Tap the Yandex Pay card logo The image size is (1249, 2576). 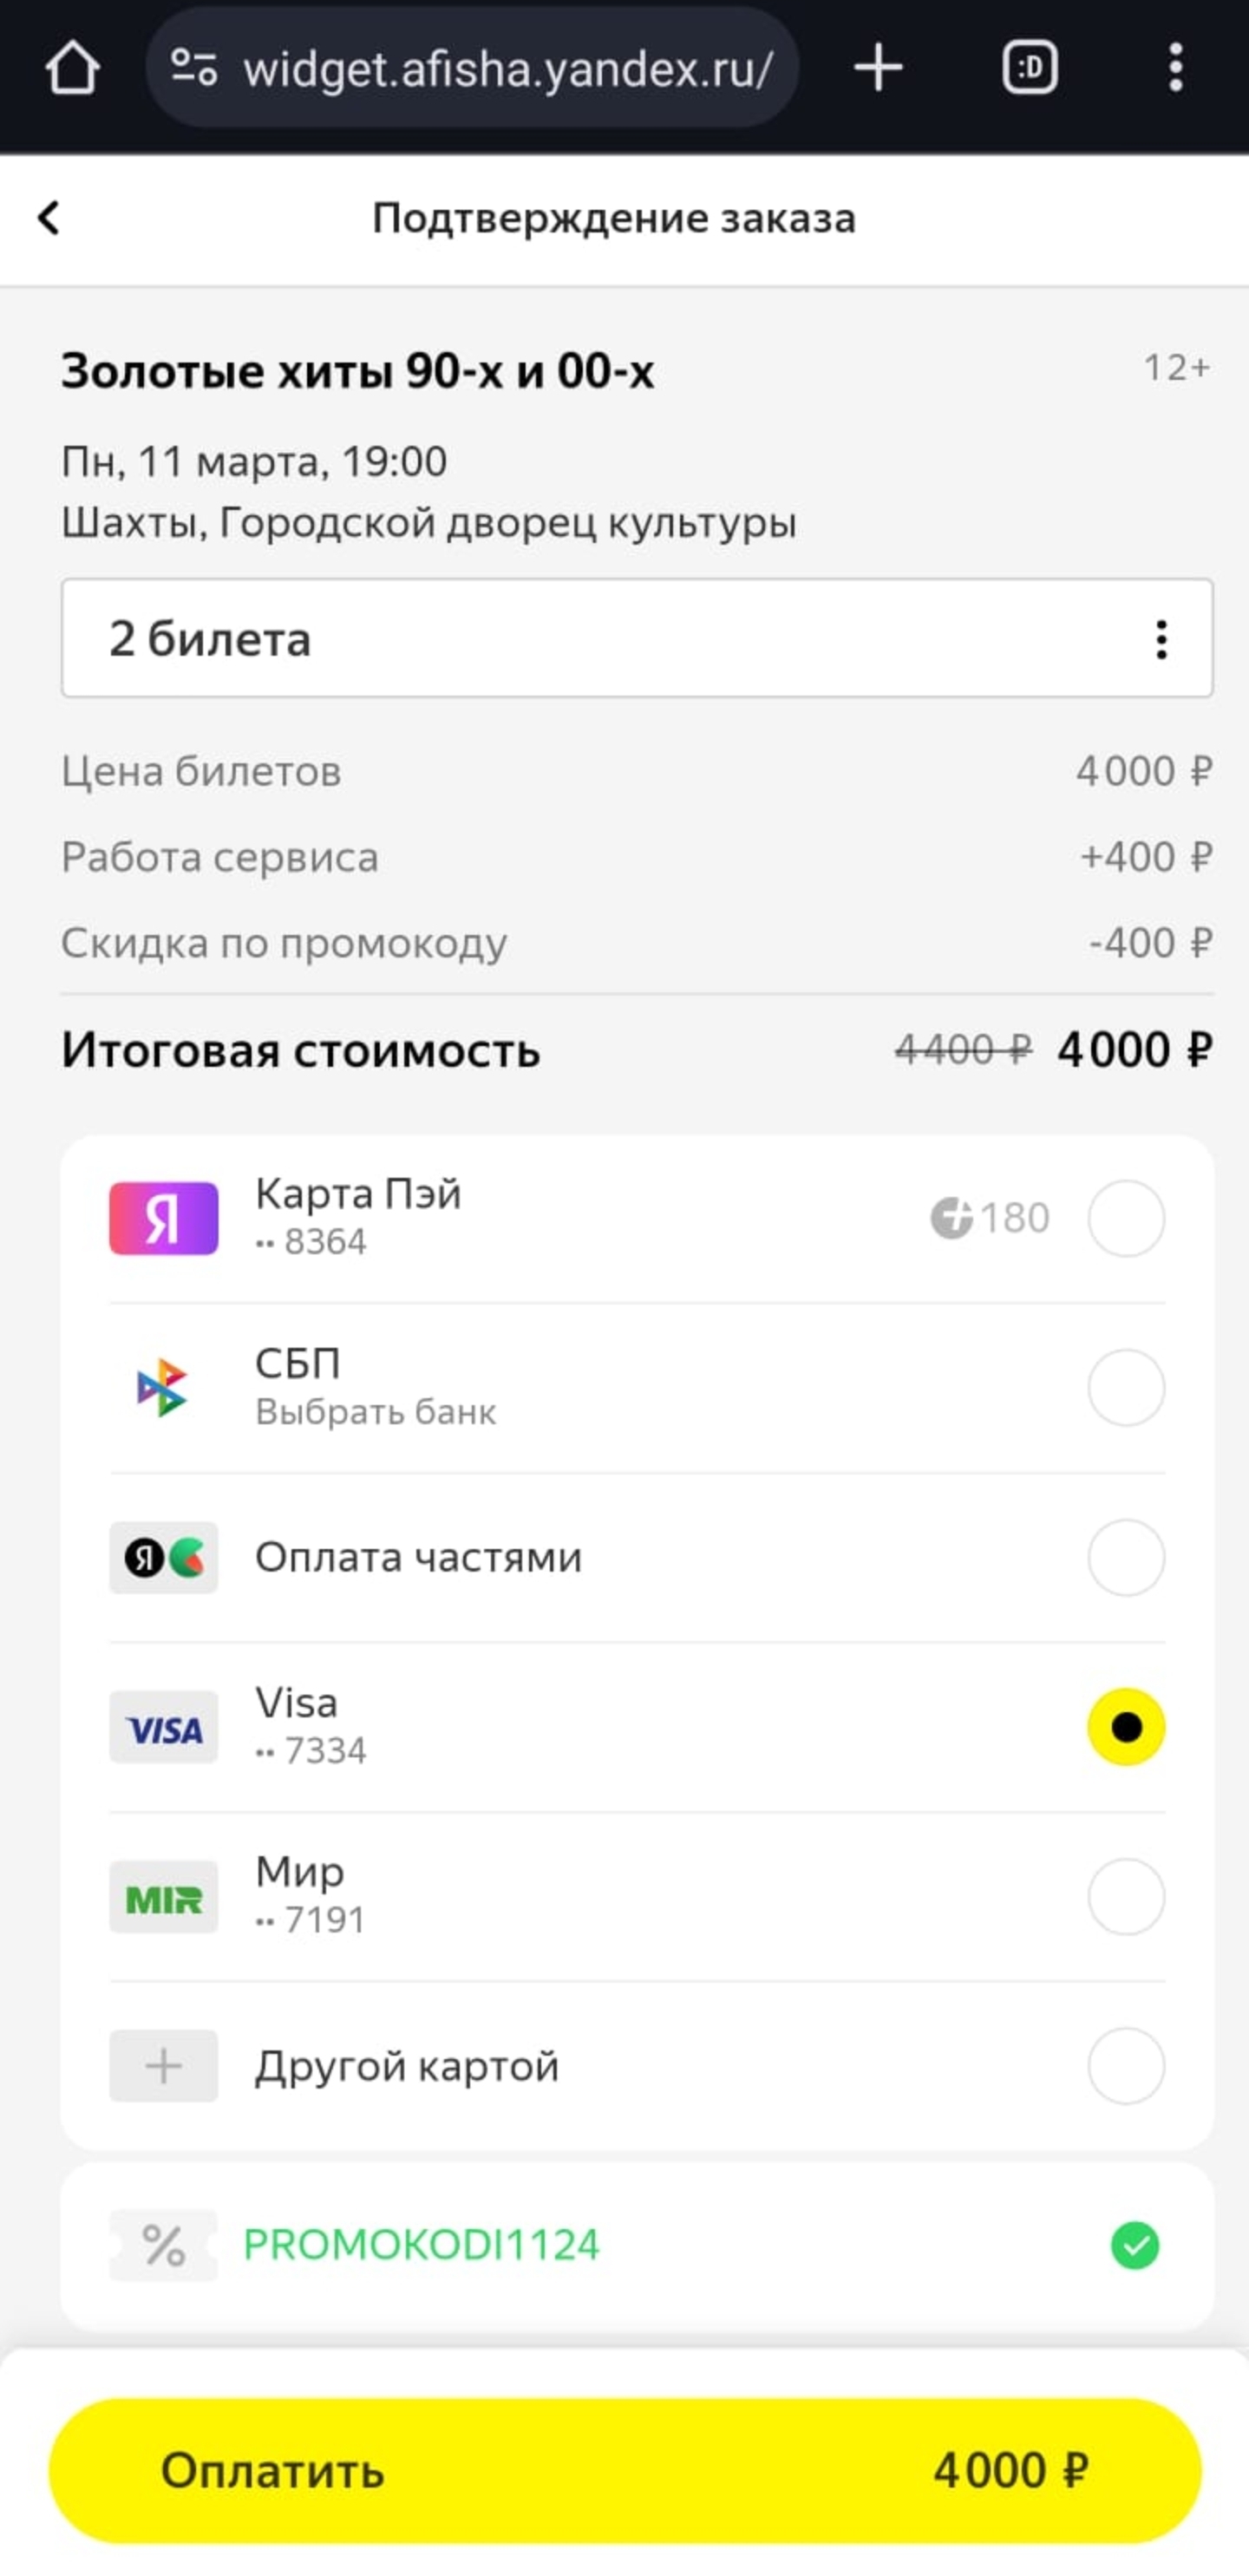pos(163,1218)
